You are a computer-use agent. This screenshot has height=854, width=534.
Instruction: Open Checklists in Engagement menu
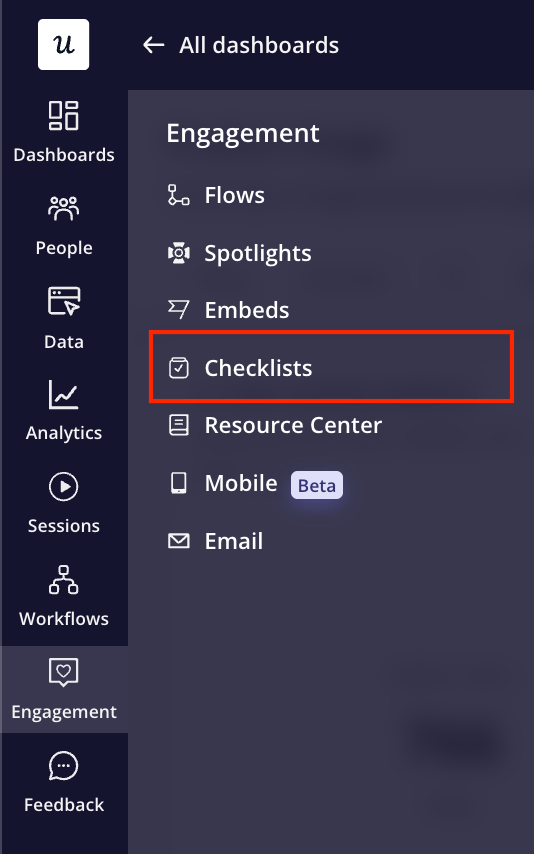(x=258, y=368)
